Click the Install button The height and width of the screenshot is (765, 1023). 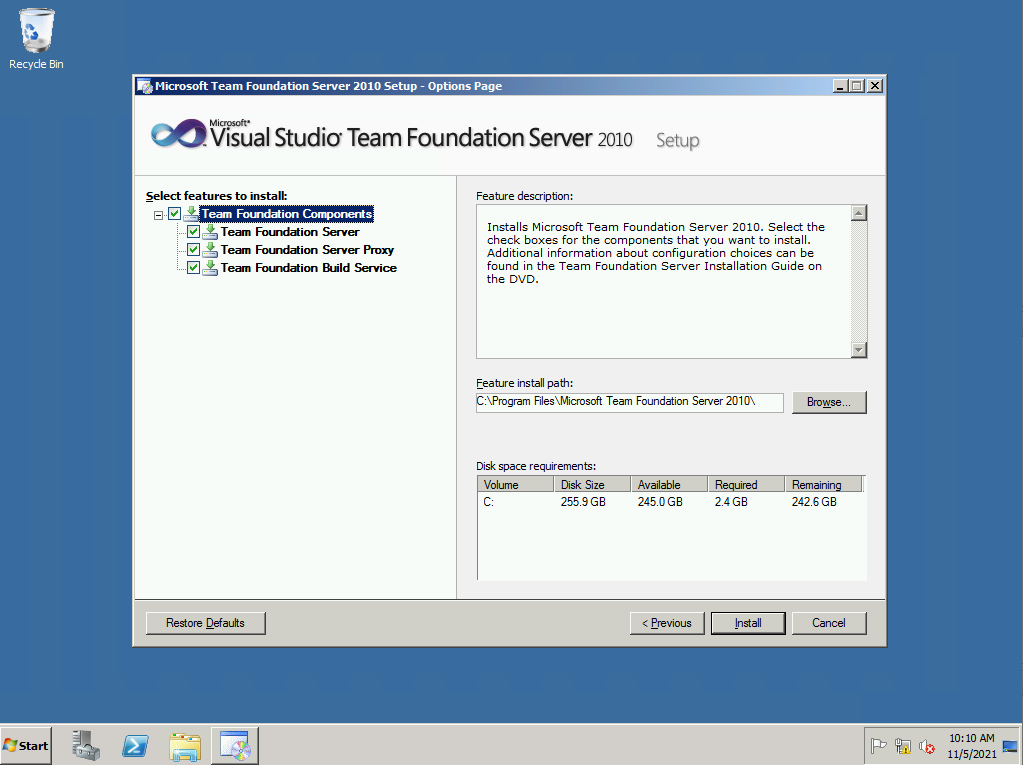[747, 623]
